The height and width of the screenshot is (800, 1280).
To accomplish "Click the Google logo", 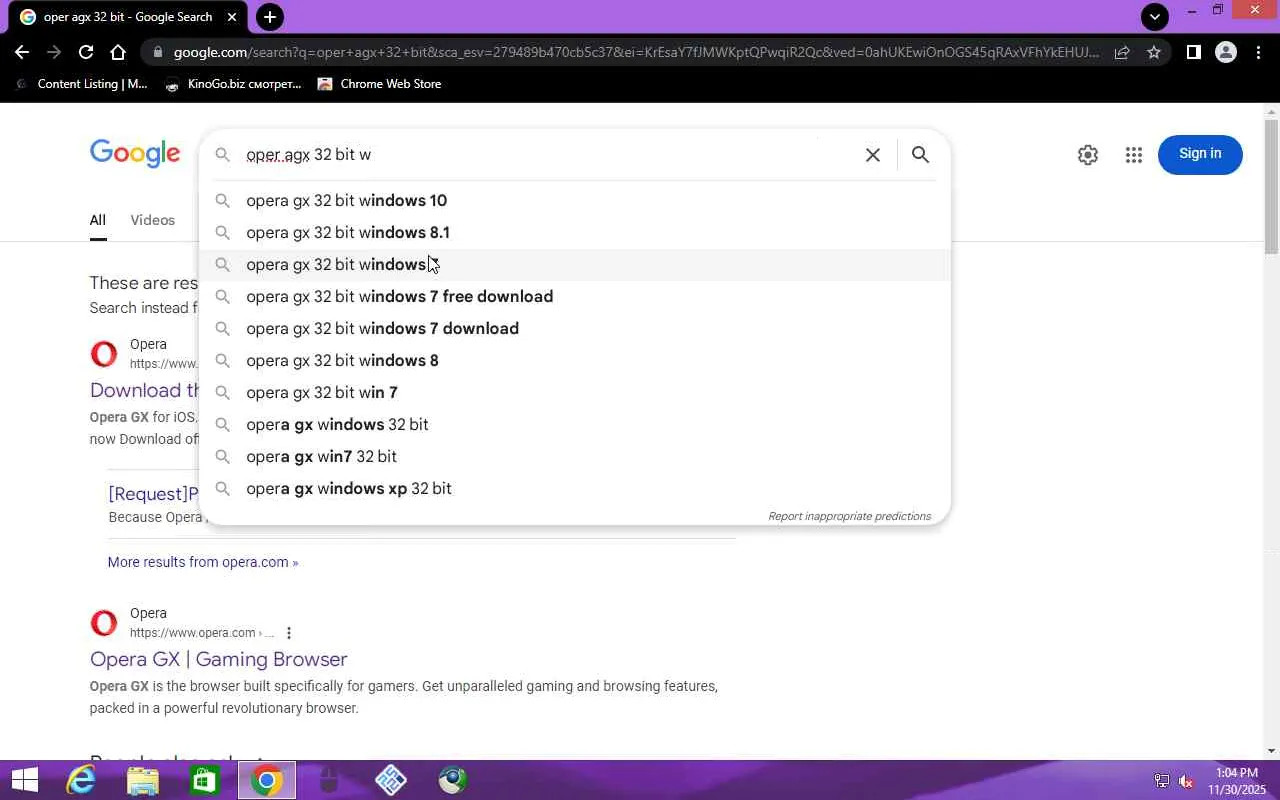I will pos(135,153).
